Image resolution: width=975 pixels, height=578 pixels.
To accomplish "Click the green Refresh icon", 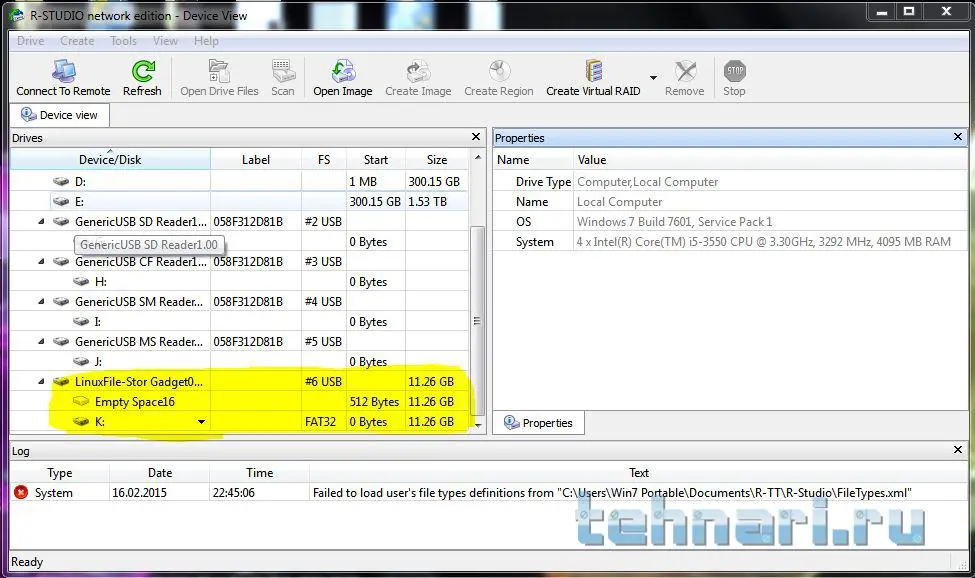I will tap(143, 71).
